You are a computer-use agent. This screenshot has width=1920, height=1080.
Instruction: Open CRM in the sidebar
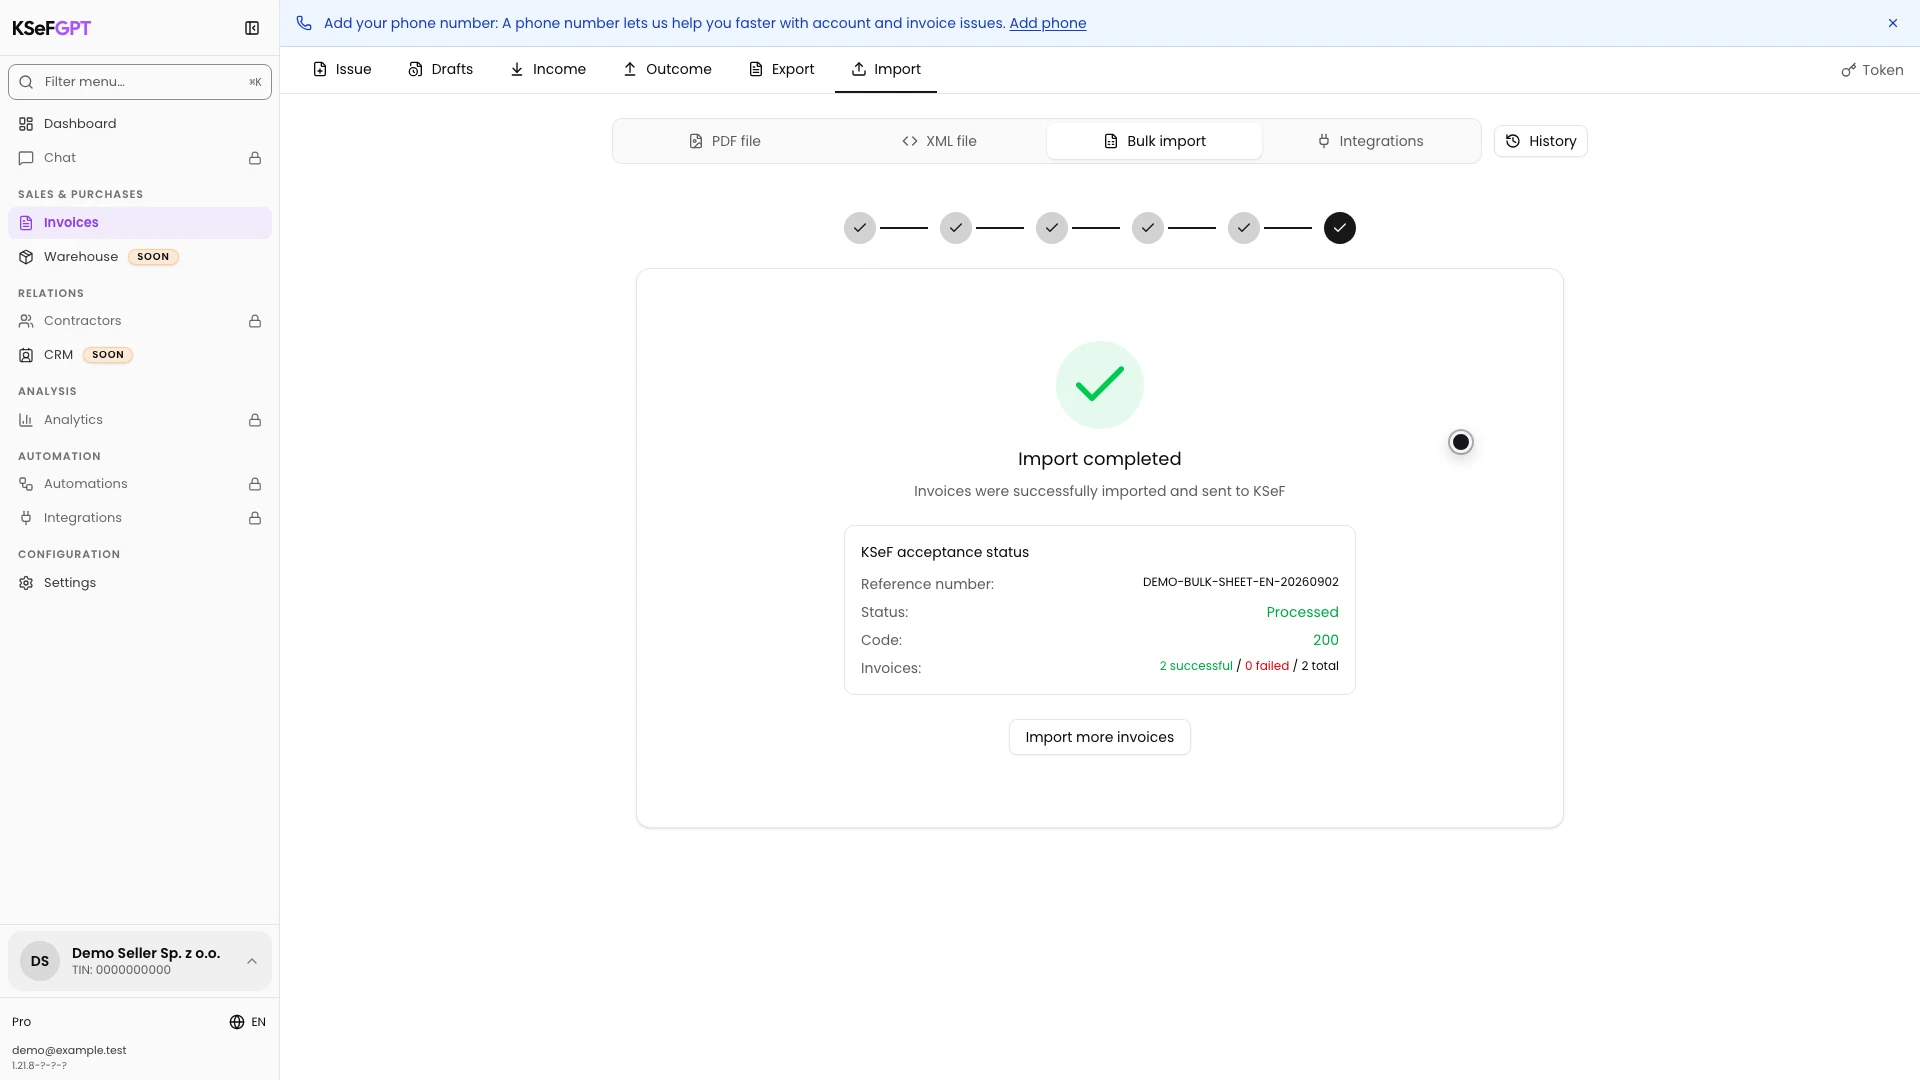pyautogui.click(x=140, y=355)
